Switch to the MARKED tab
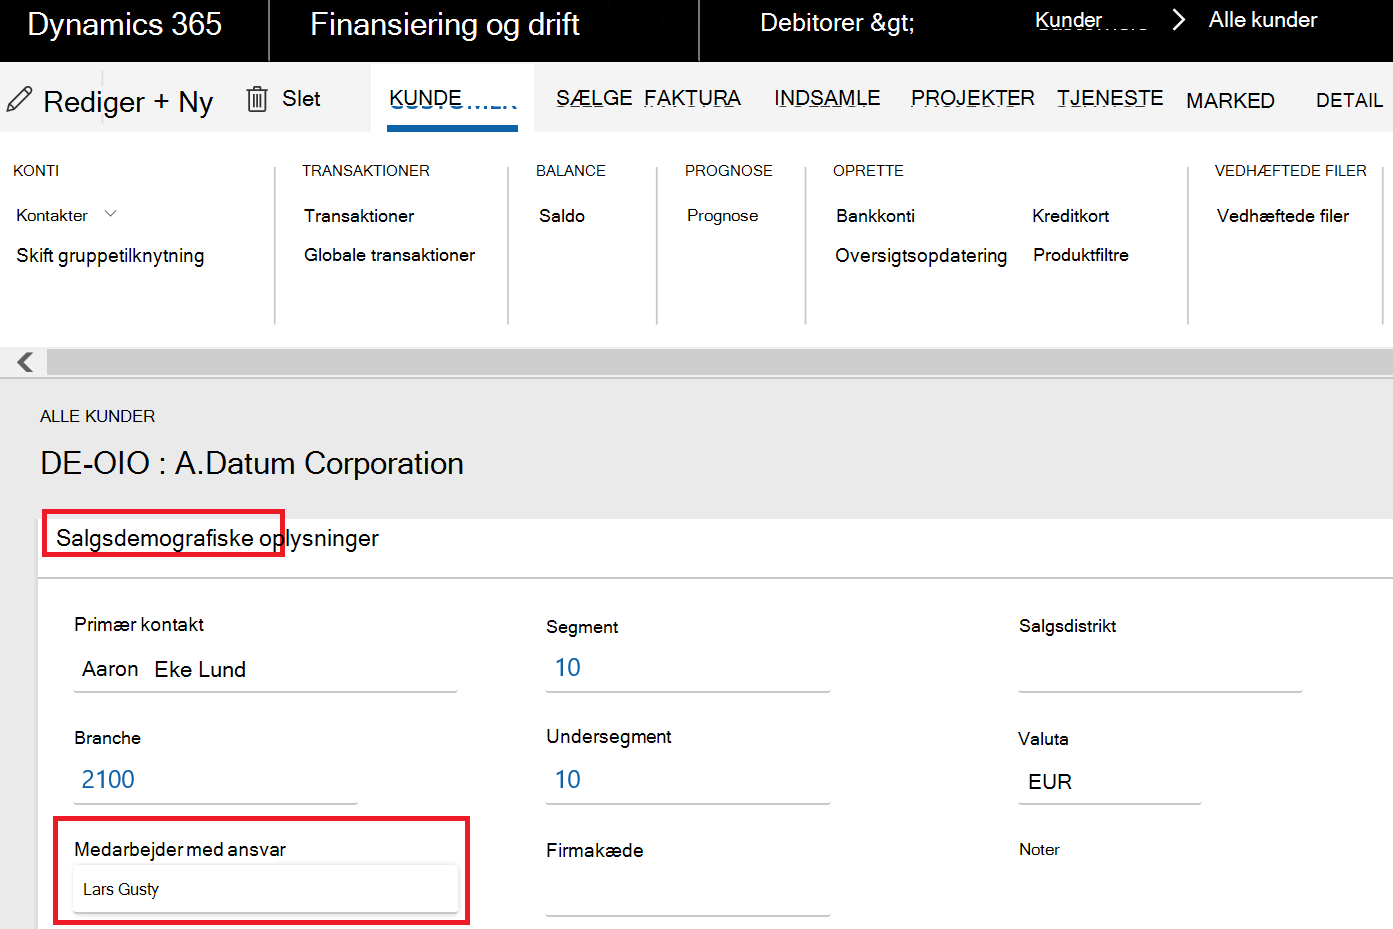Screen dimensions: 1393x929 tap(1230, 100)
